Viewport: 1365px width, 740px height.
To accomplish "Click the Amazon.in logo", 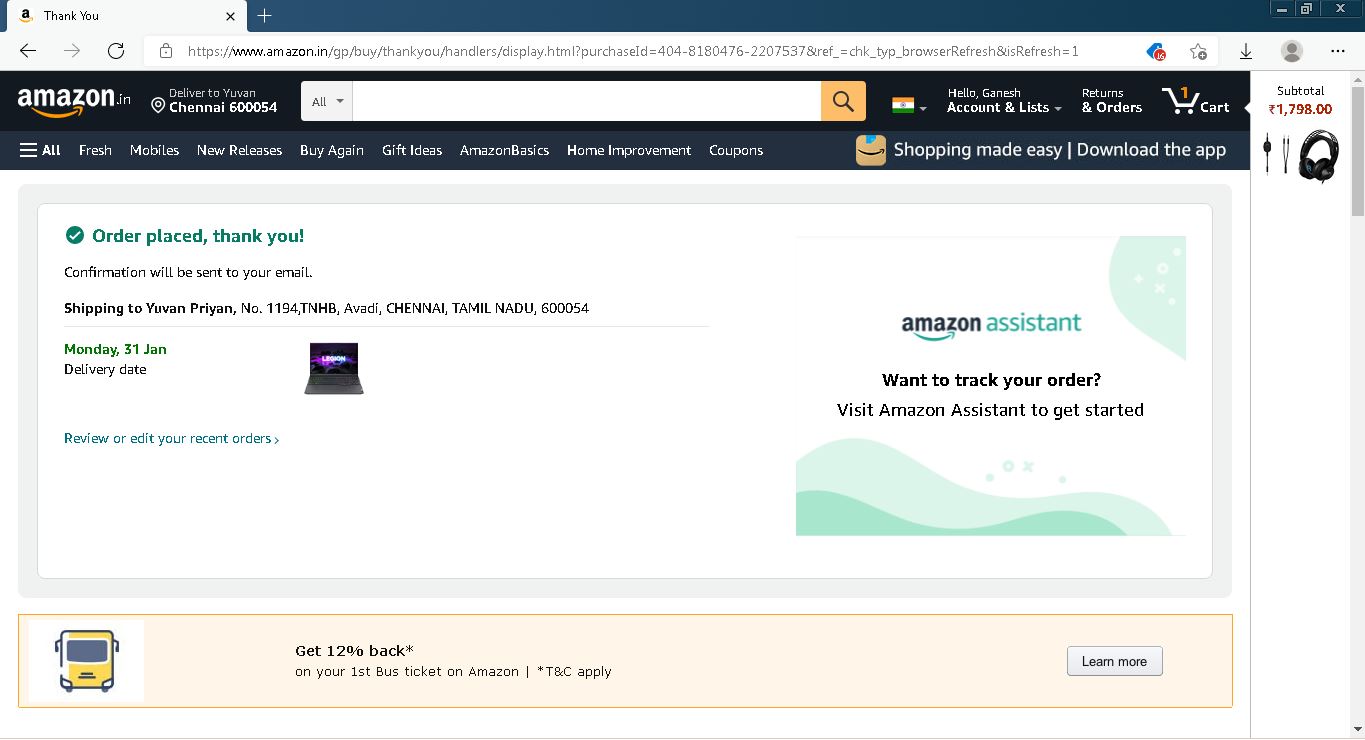I will pyautogui.click(x=74, y=100).
